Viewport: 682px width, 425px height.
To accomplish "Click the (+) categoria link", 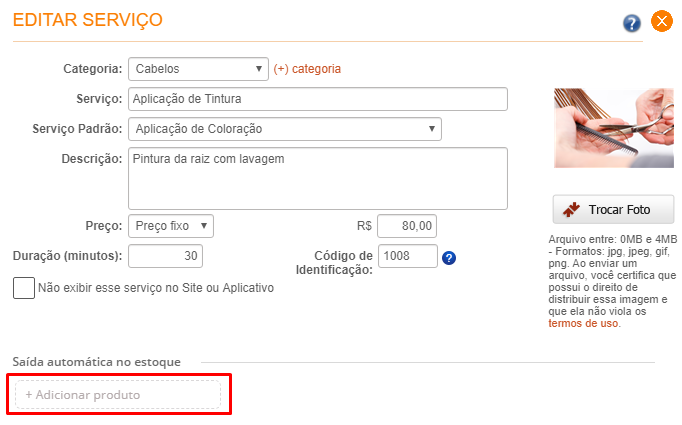I will (307, 69).
